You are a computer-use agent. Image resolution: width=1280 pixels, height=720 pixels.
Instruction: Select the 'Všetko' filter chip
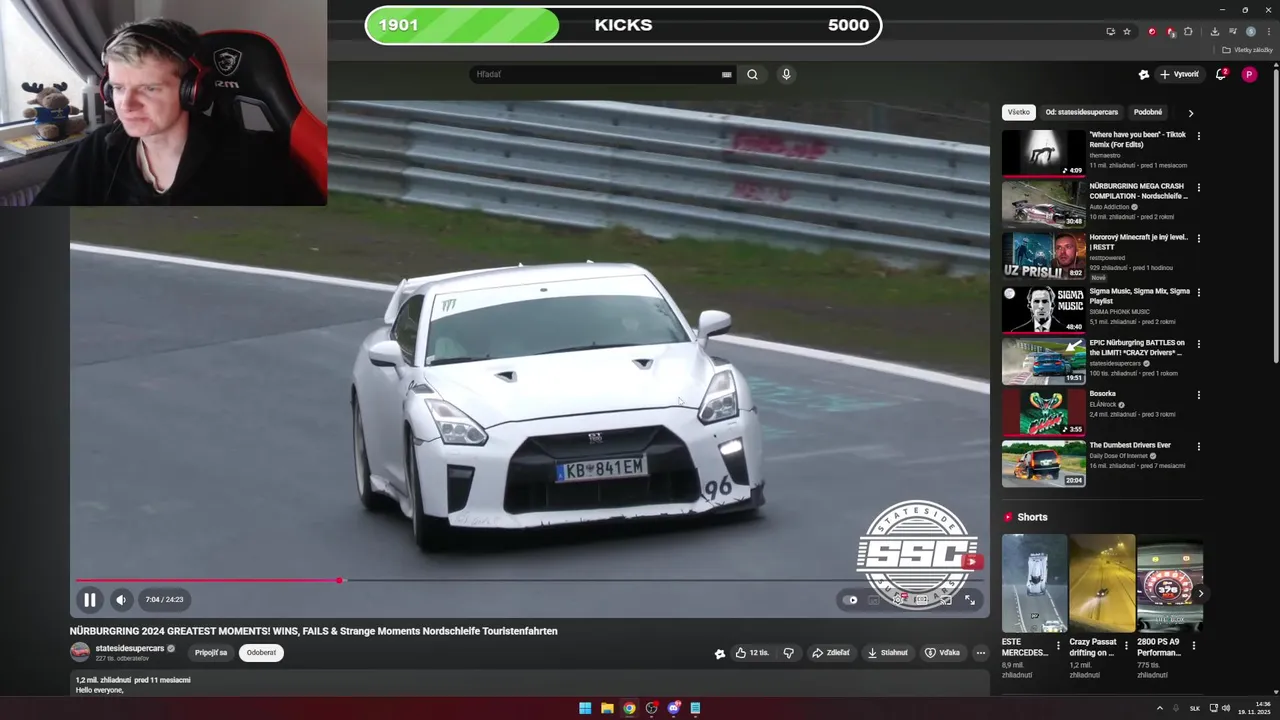coord(1019,112)
